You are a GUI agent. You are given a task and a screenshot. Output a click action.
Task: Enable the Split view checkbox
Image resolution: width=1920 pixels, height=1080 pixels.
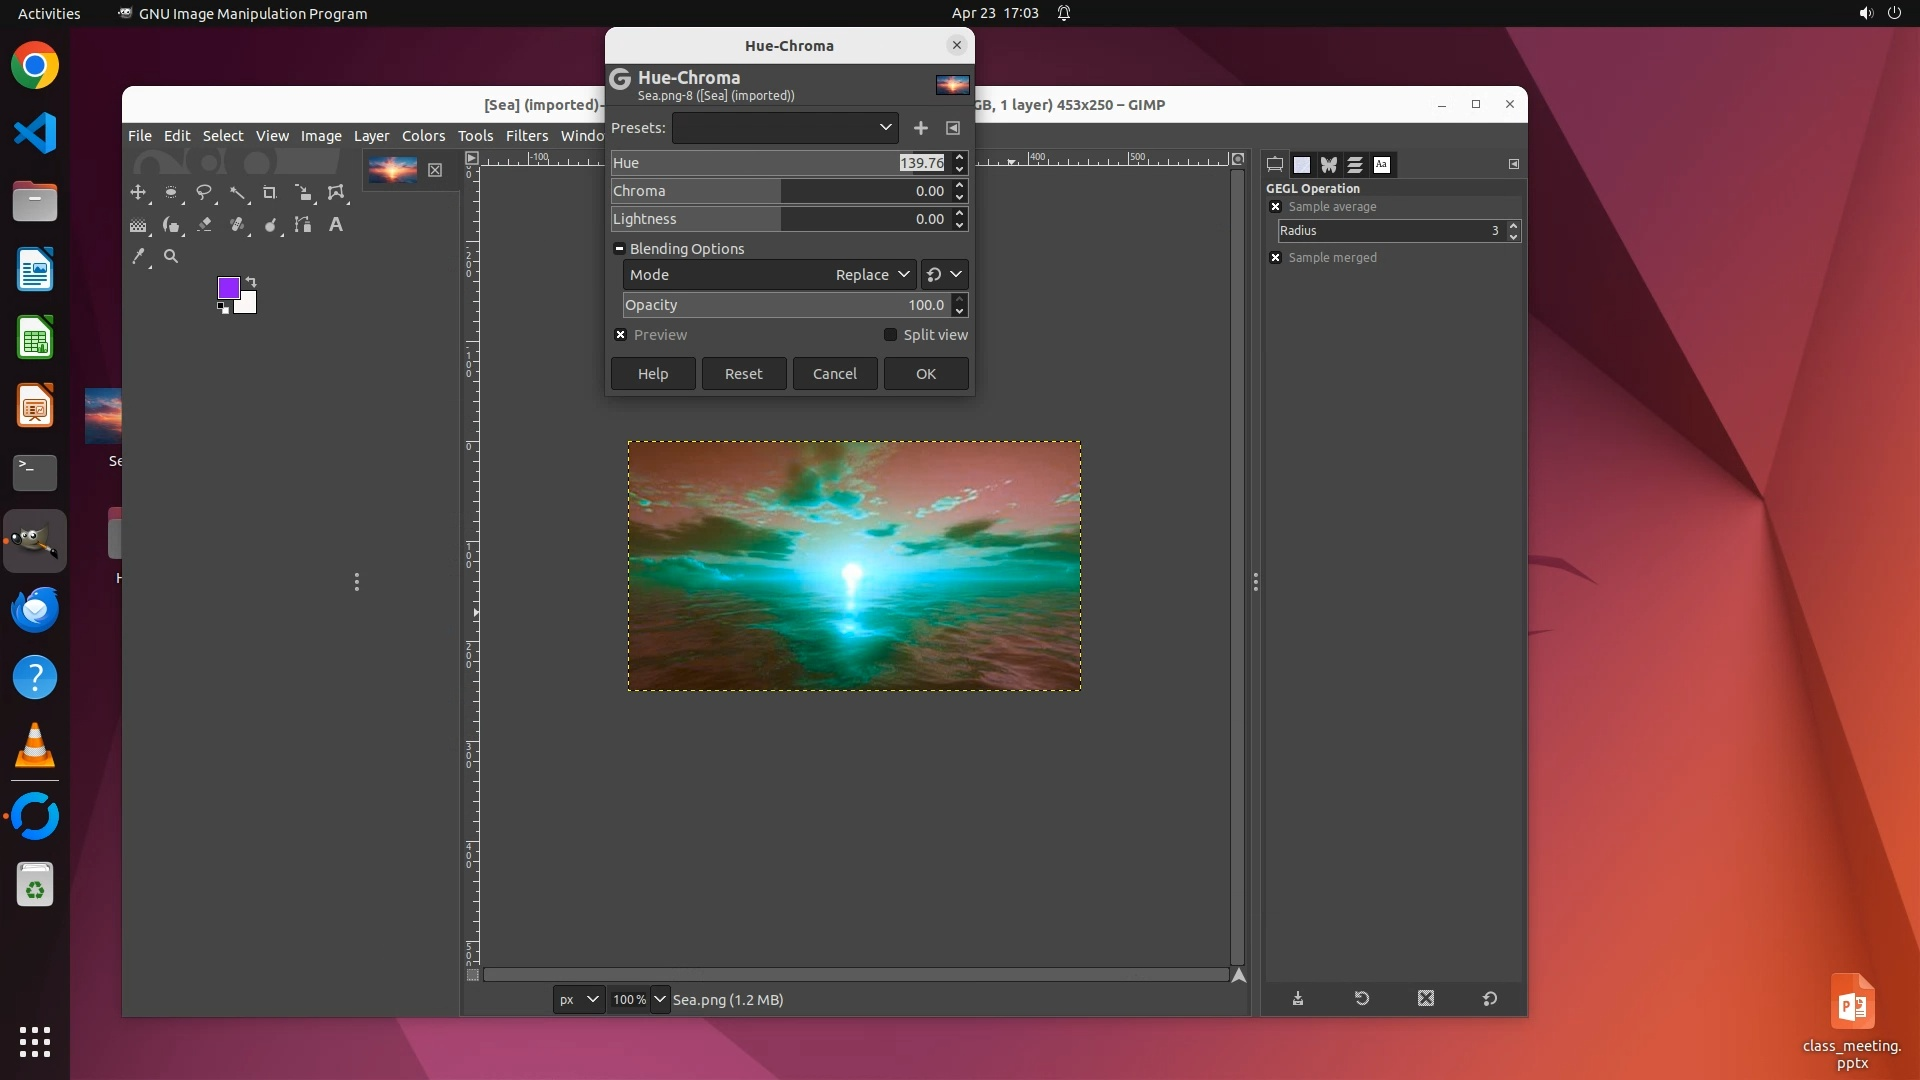pyautogui.click(x=890, y=335)
